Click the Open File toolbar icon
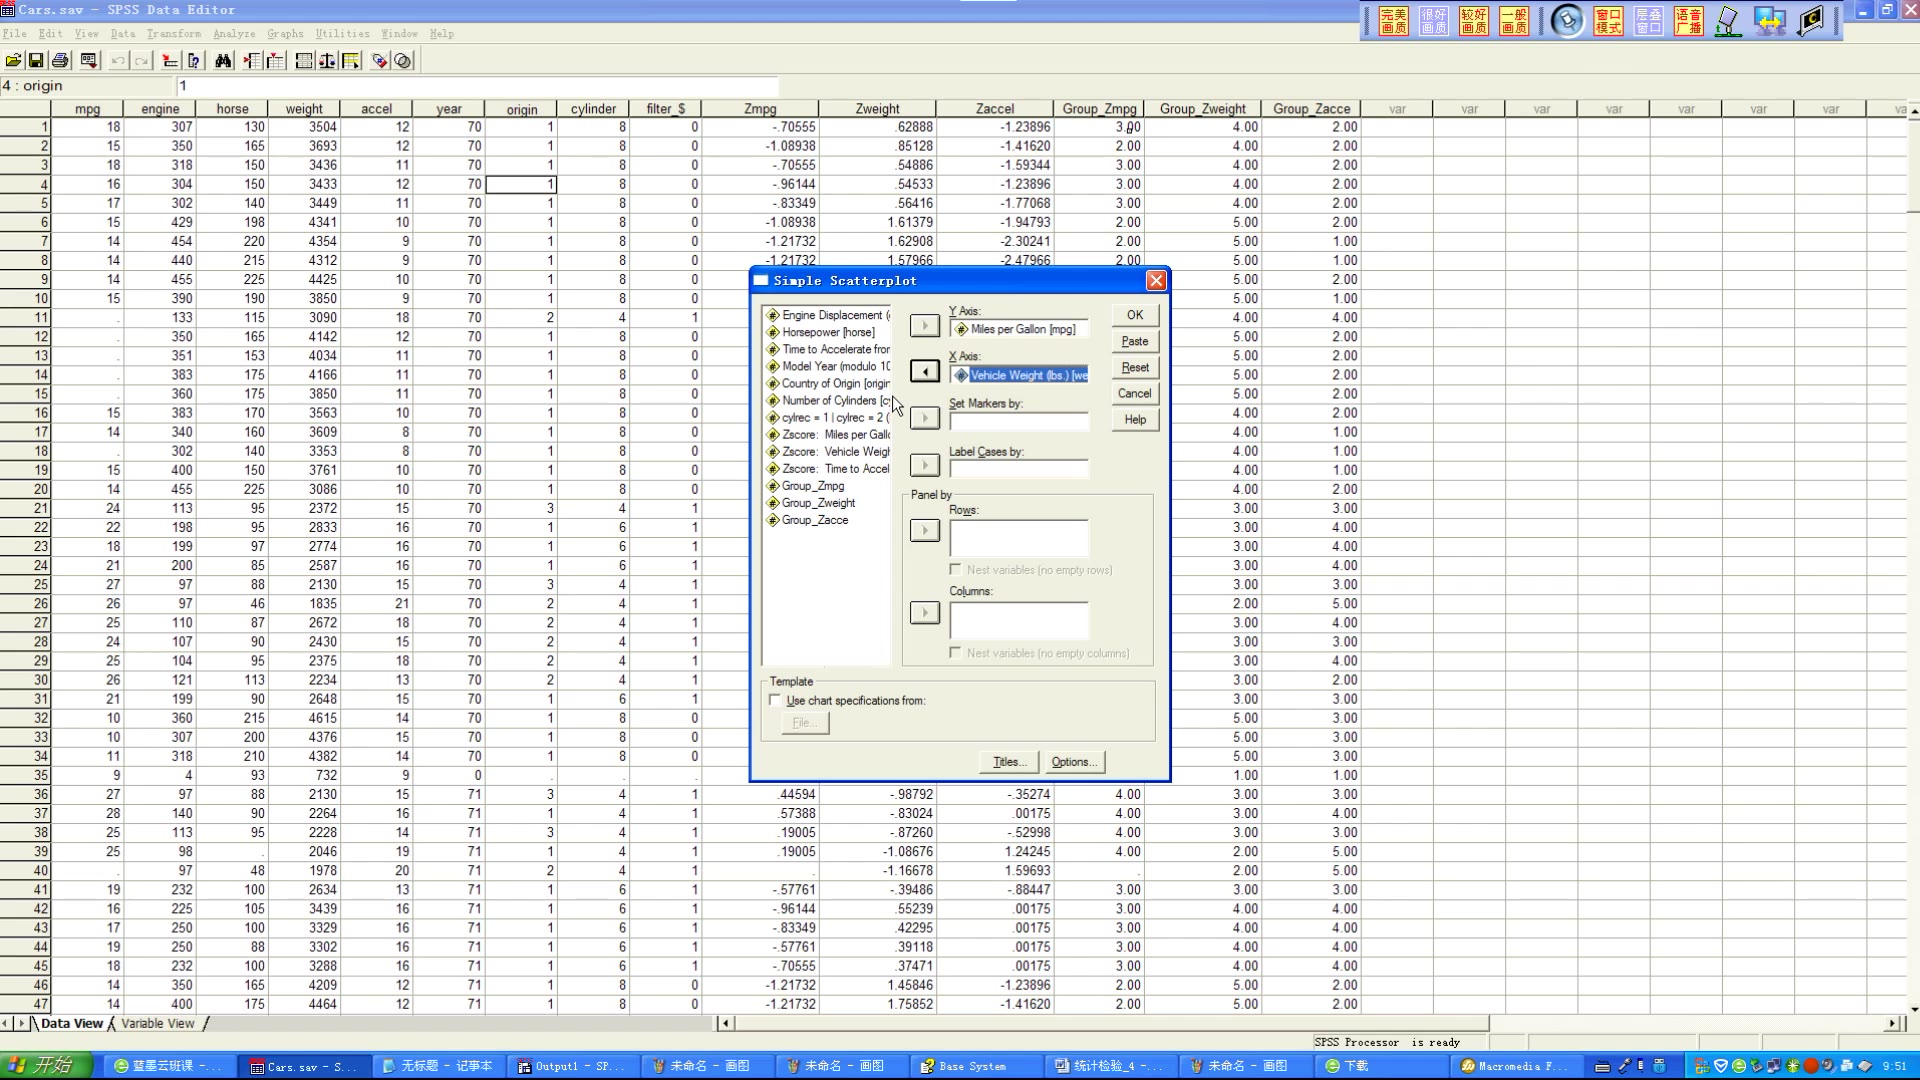The image size is (1920, 1080). tap(13, 61)
